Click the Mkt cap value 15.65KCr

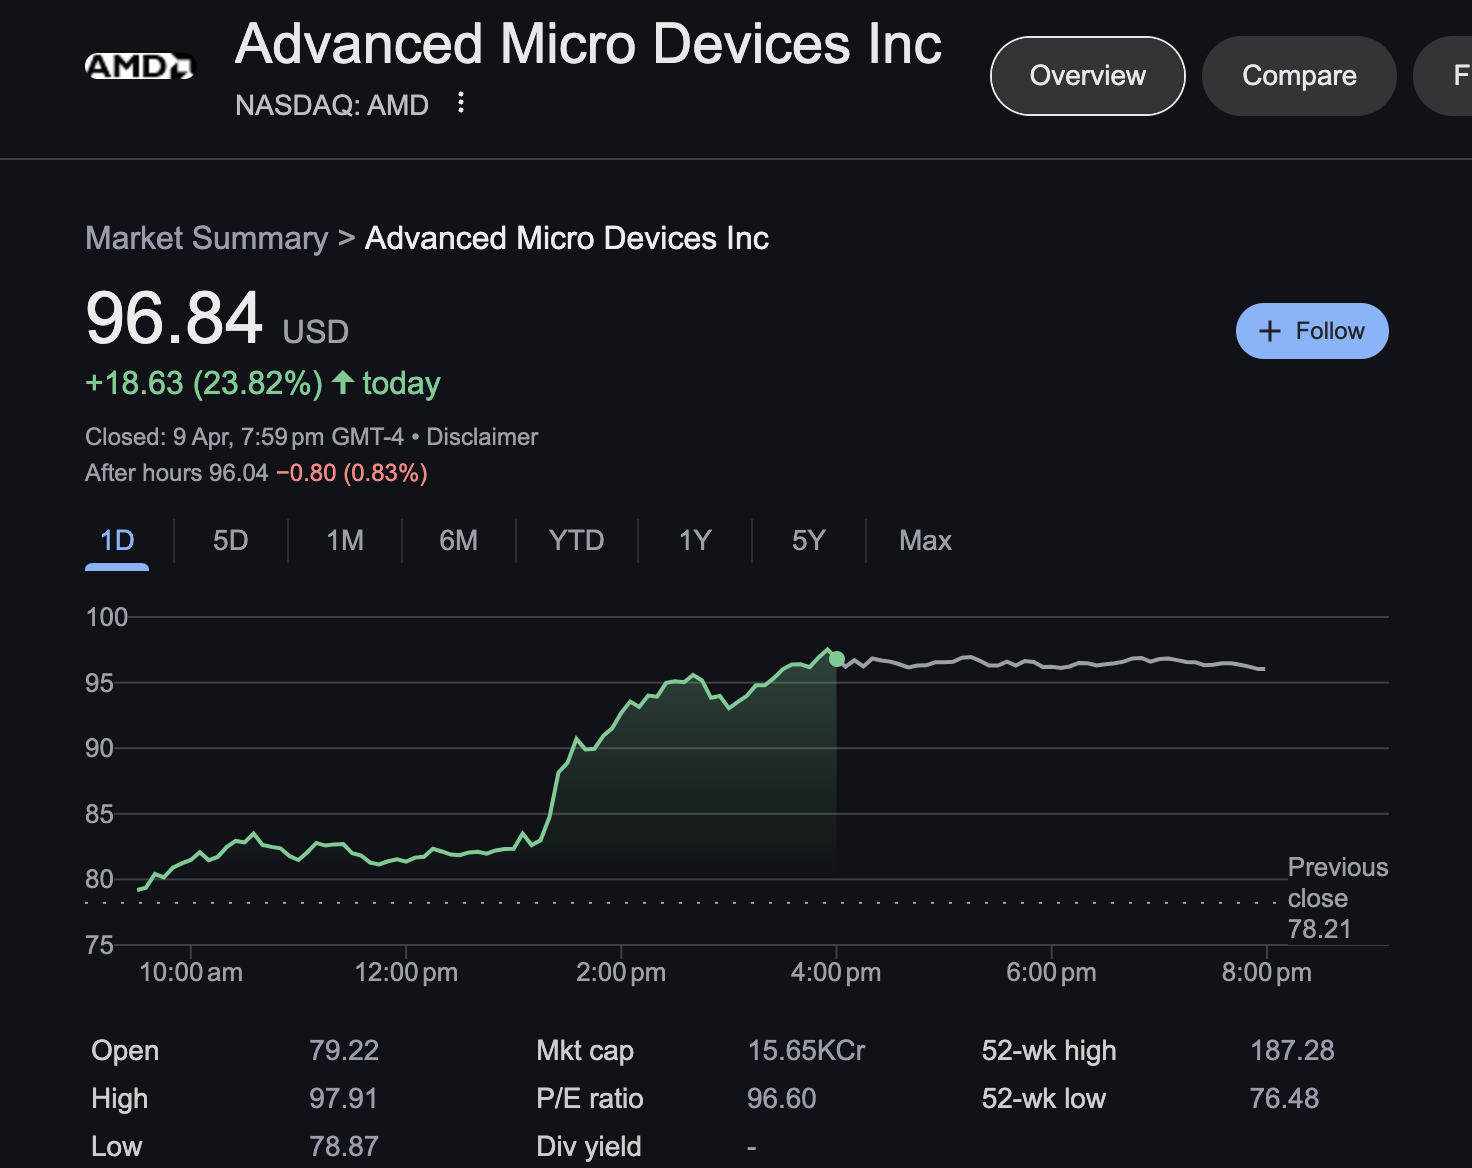[x=807, y=1051]
